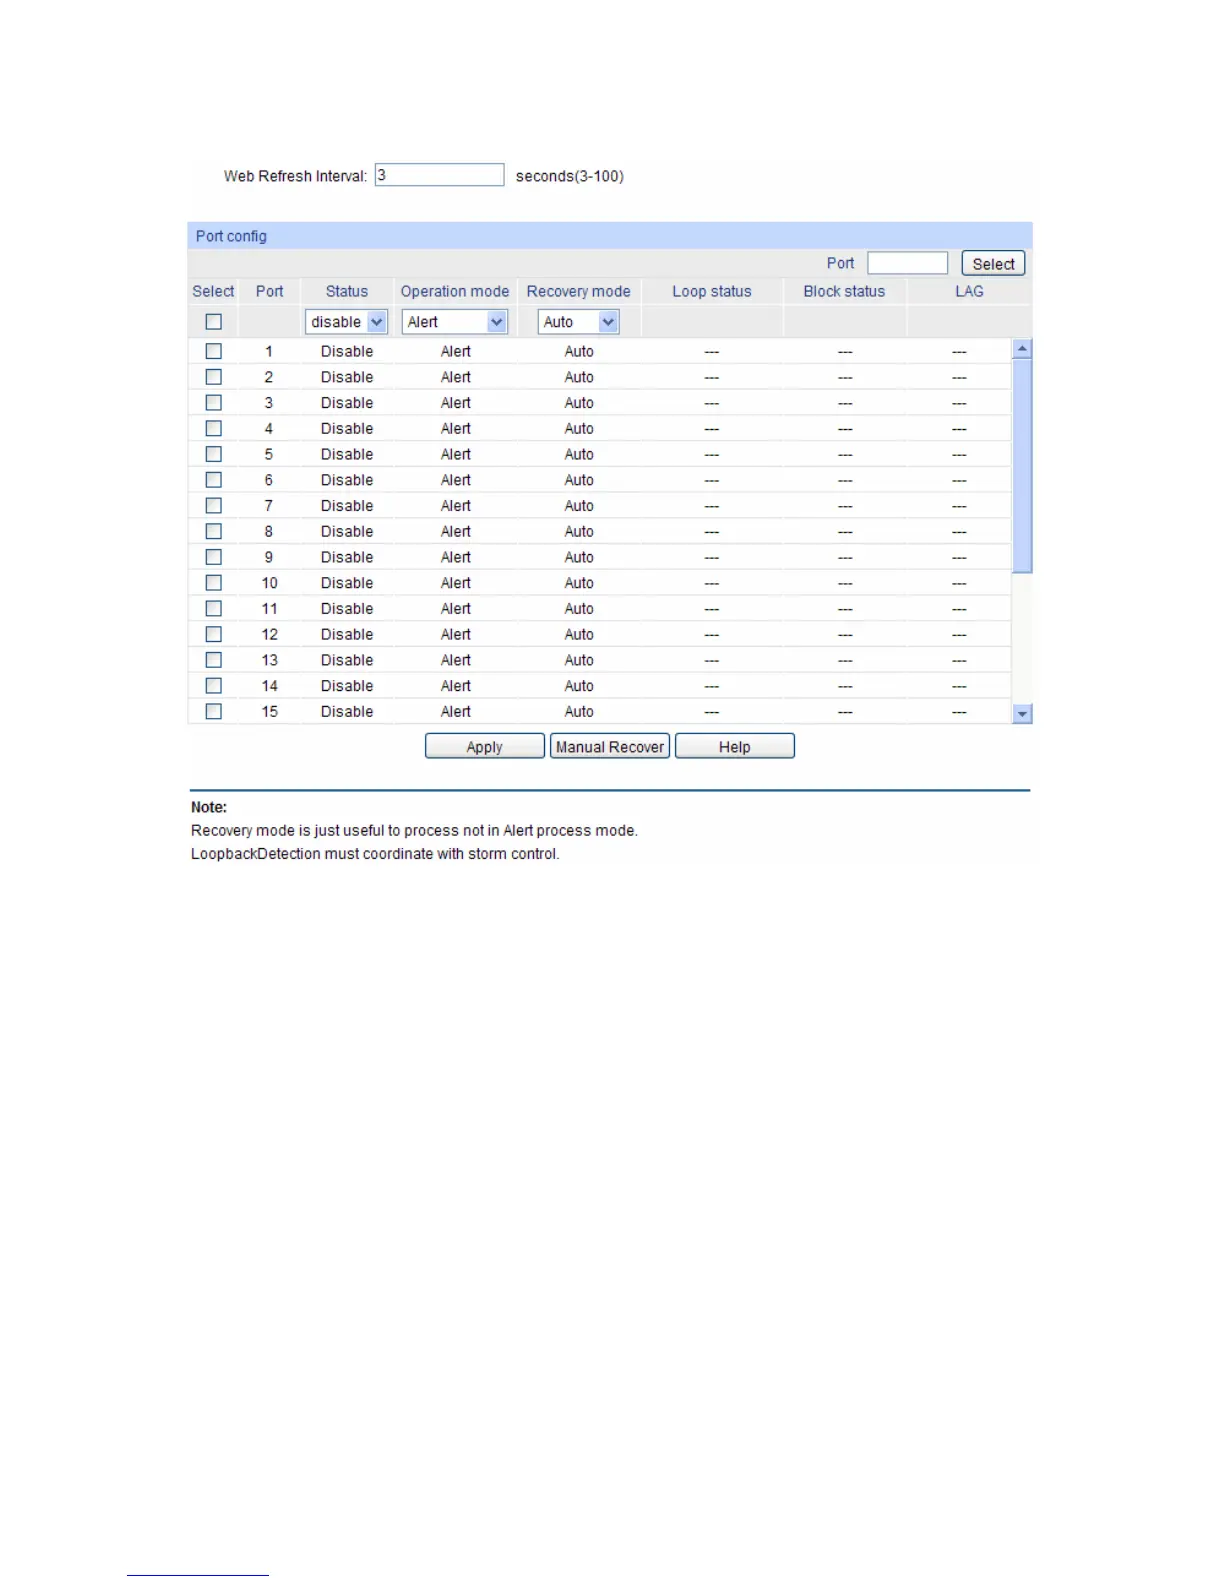
Task: Check the box for port 3
Action: pyautogui.click(x=213, y=402)
